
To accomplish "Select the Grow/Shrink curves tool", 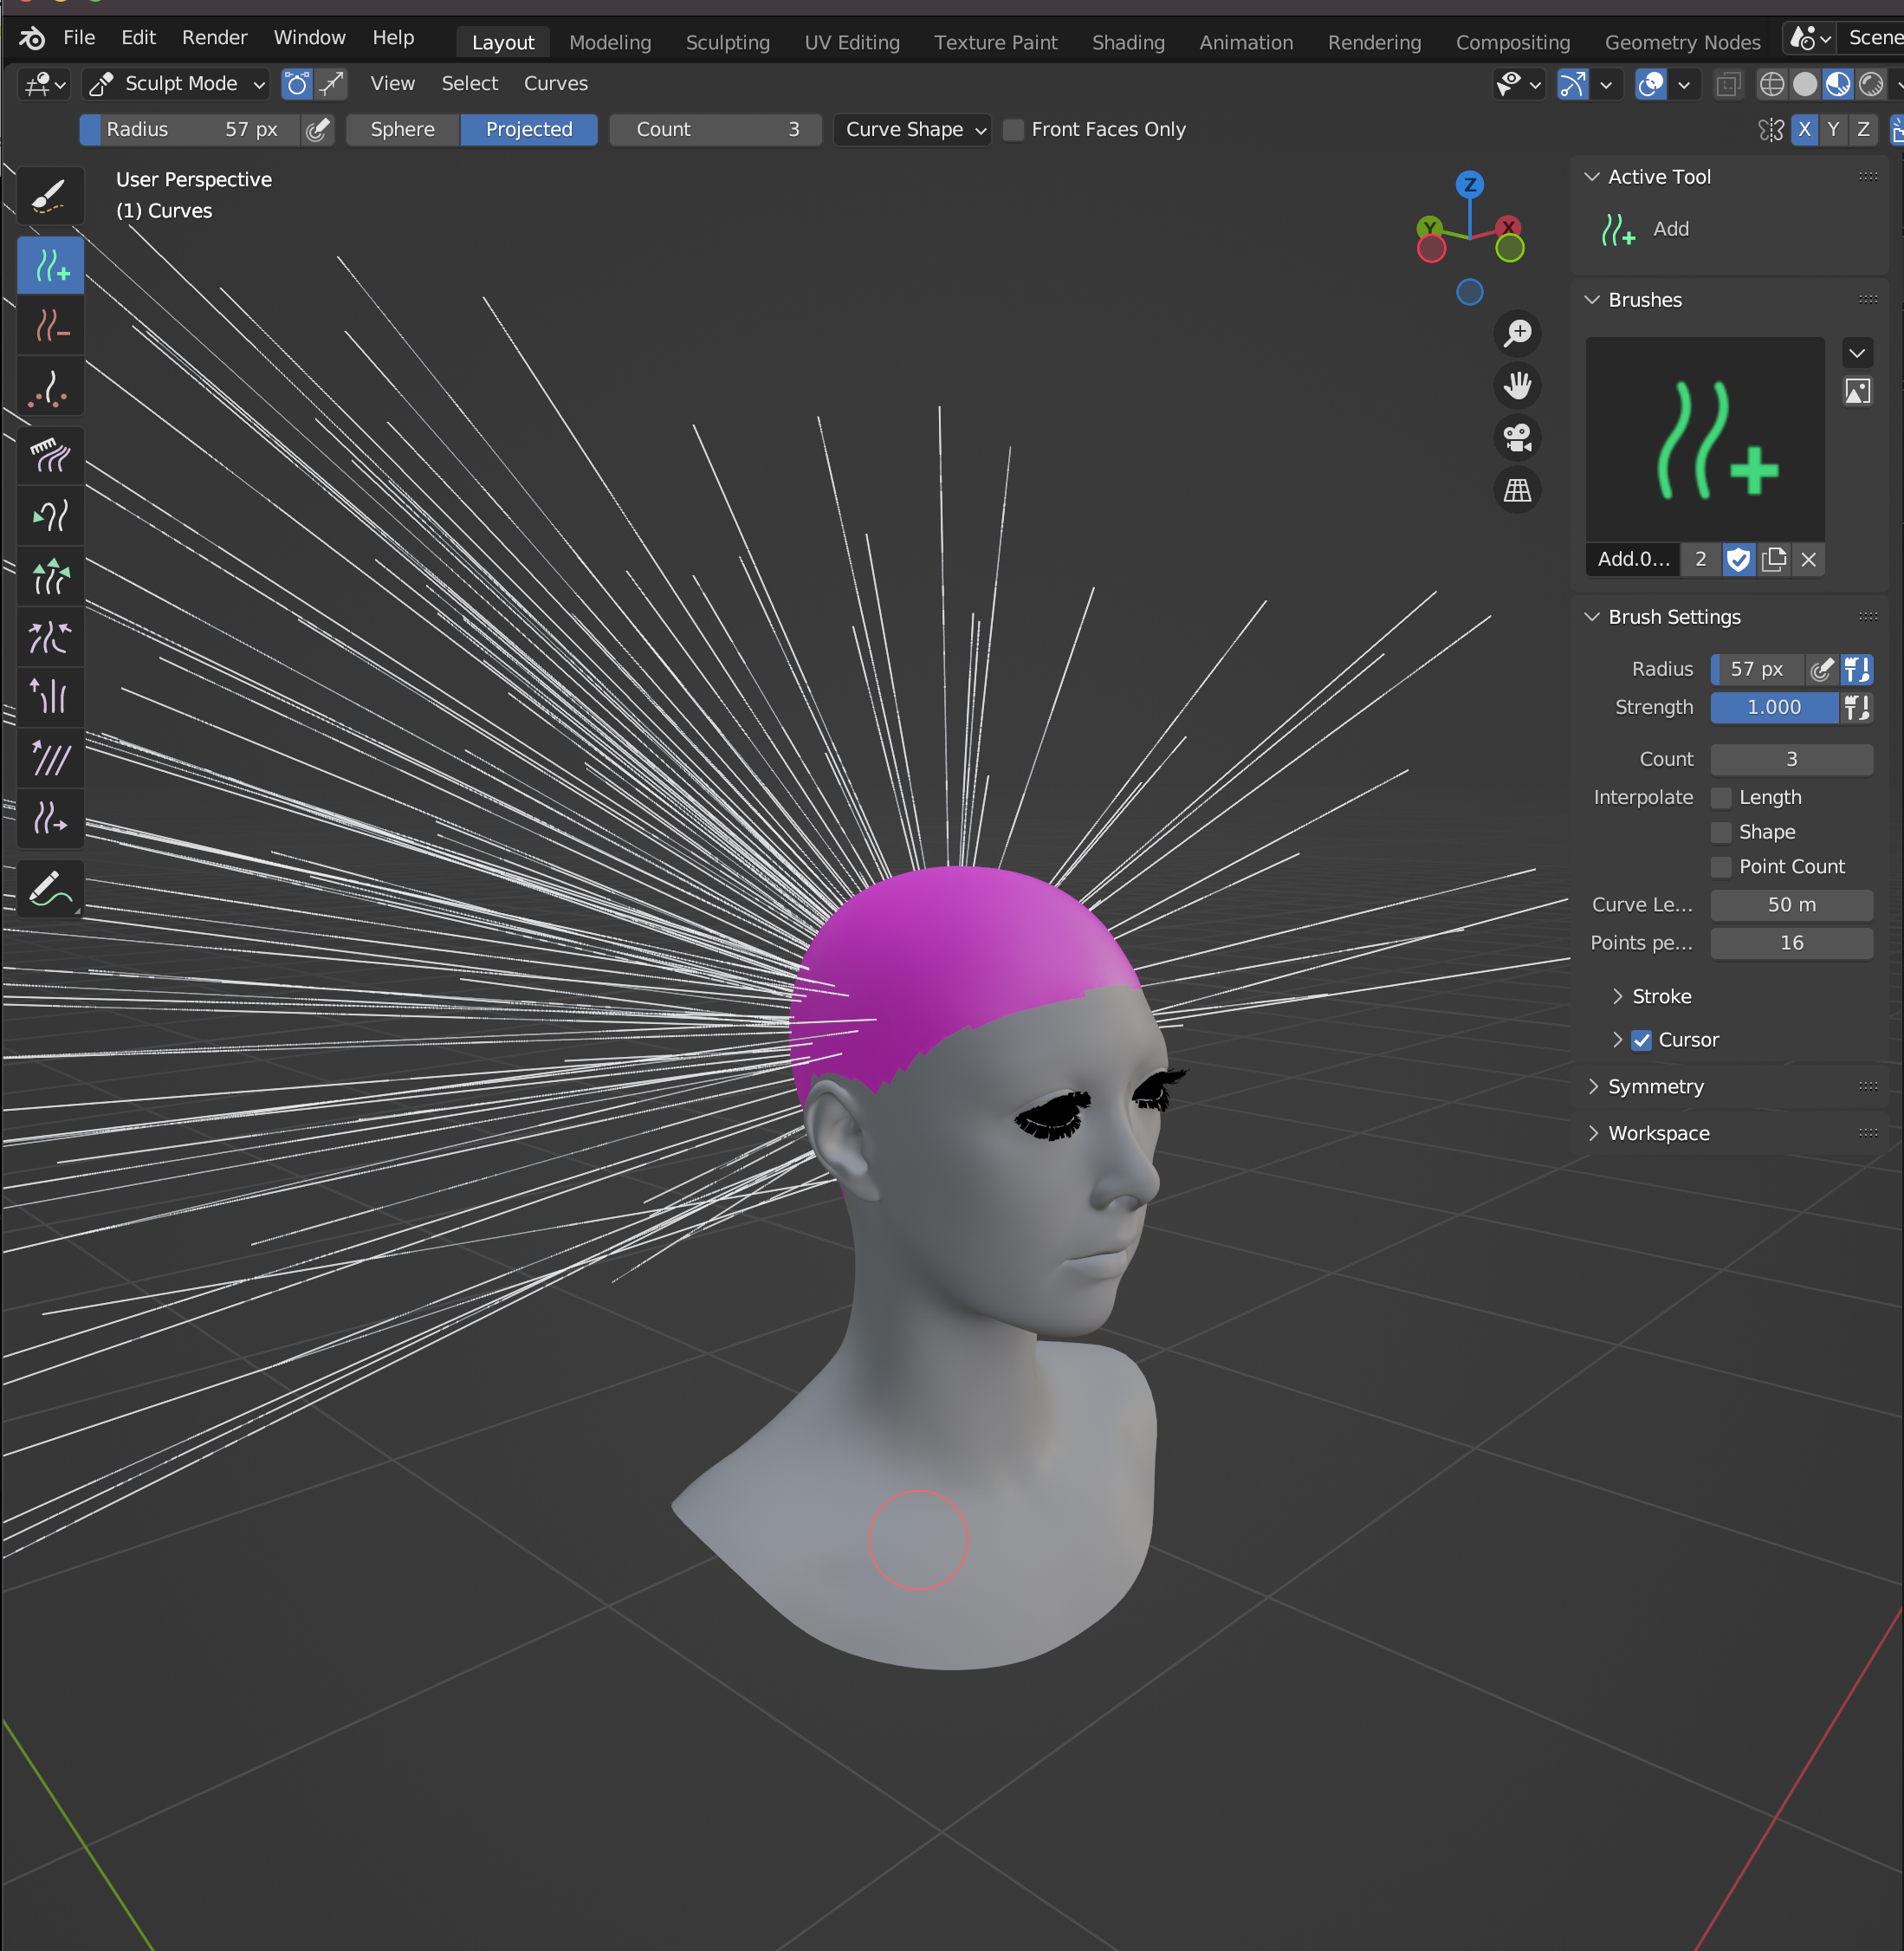I will (x=50, y=577).
